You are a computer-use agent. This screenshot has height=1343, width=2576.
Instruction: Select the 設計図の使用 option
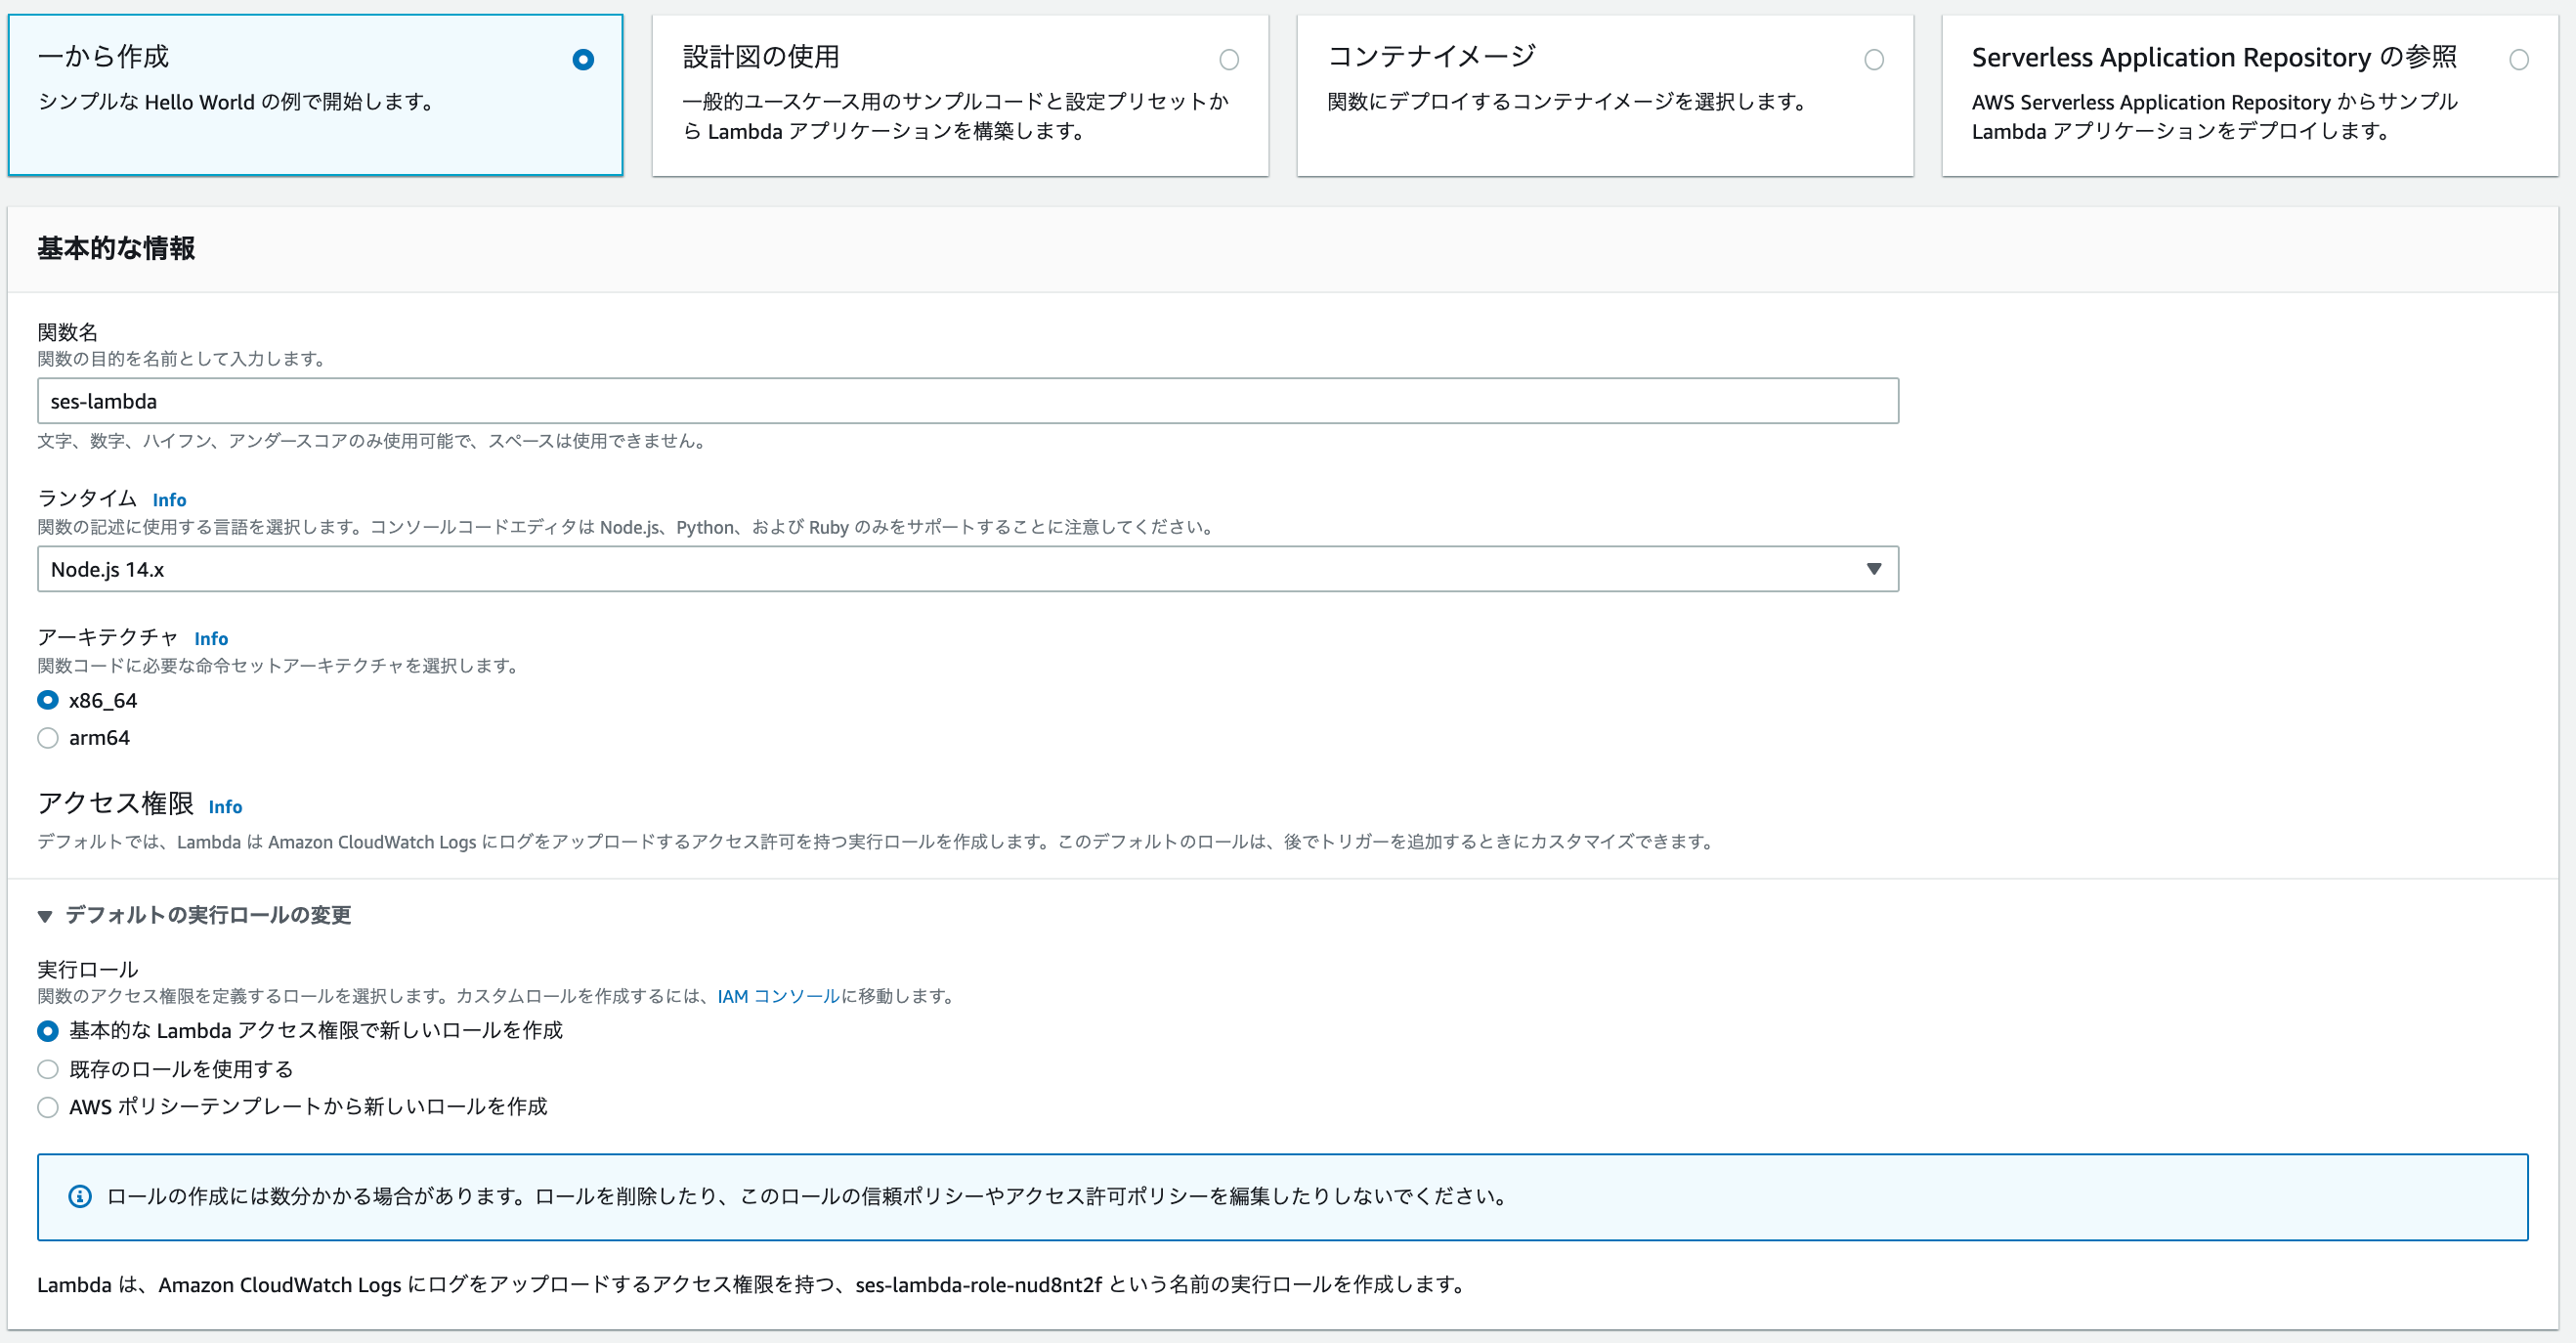pos(1228,60)
